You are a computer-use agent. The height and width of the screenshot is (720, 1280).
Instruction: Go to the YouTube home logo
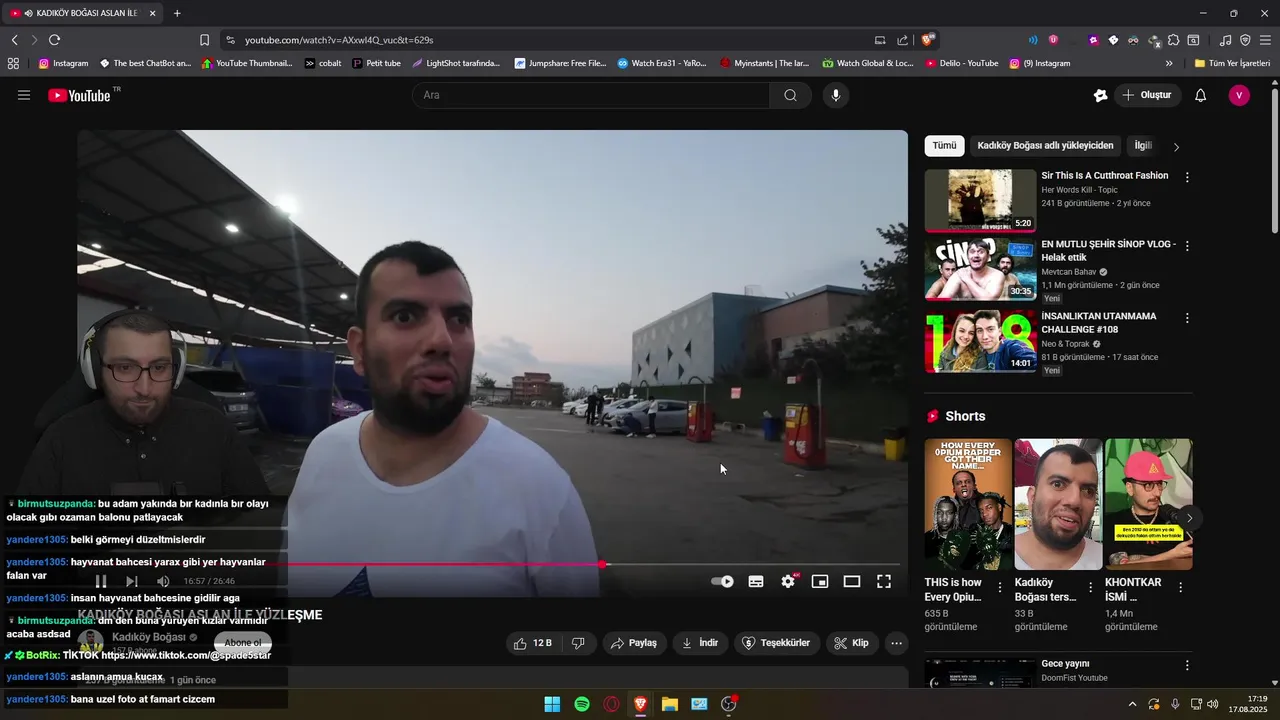tap(80, 95)
